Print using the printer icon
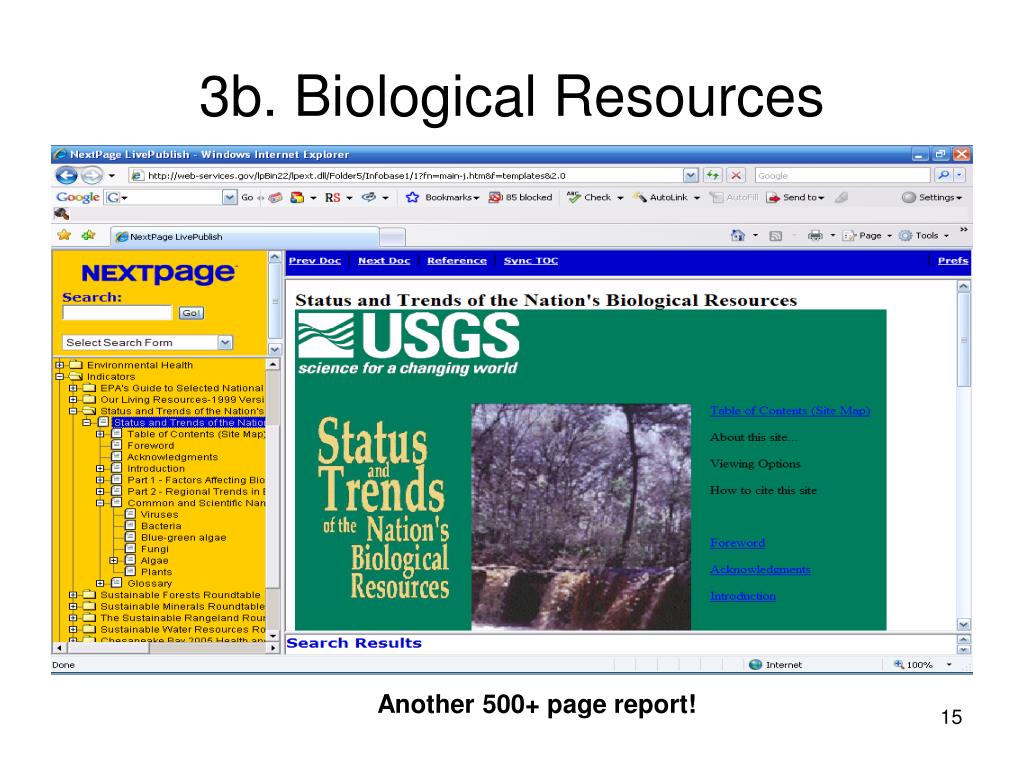This screenshot has height=768, width=1024. click(815, 235)
